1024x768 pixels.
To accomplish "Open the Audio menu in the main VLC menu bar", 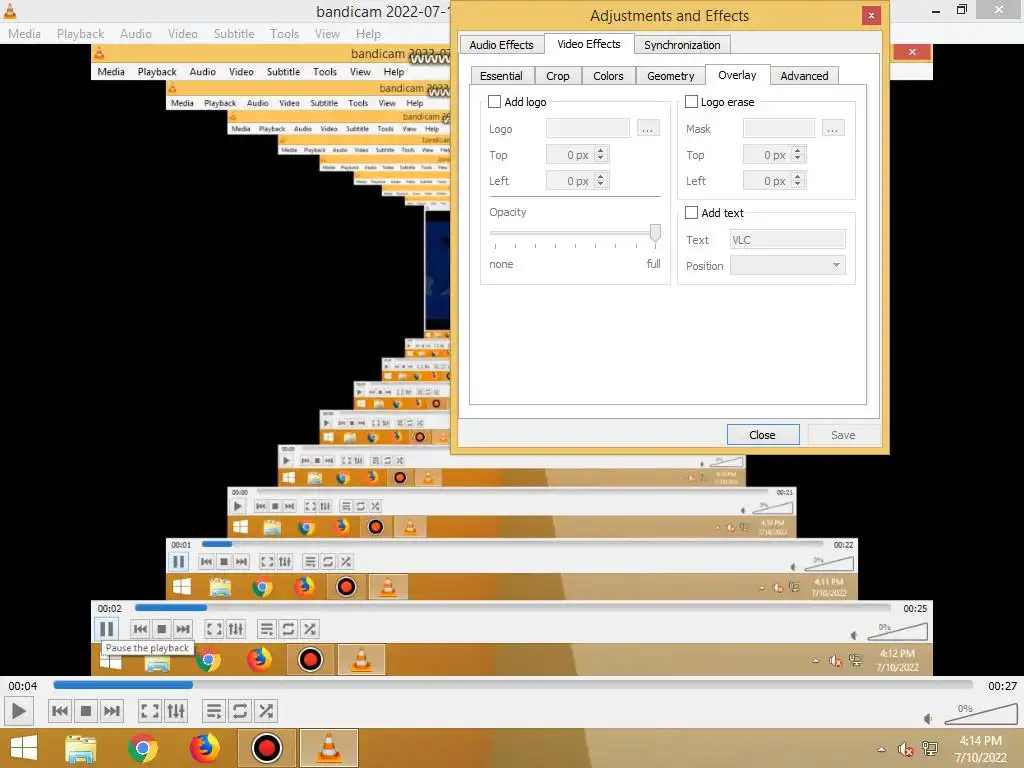I will coord(136,33).
